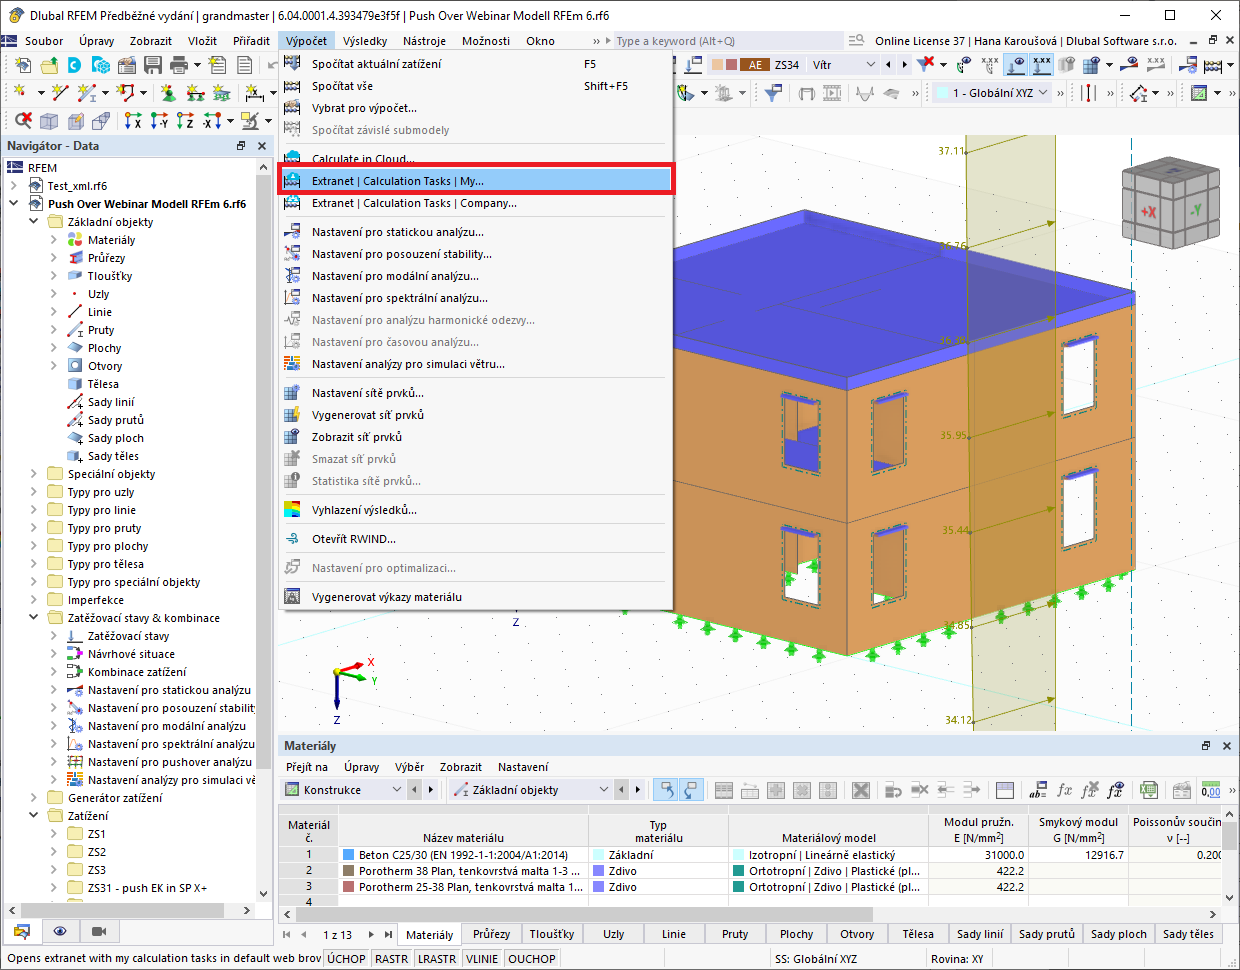The width and height of the screenshot is (1240, 970).
Task: Click the new line support tool
Action: coord(195,93)
